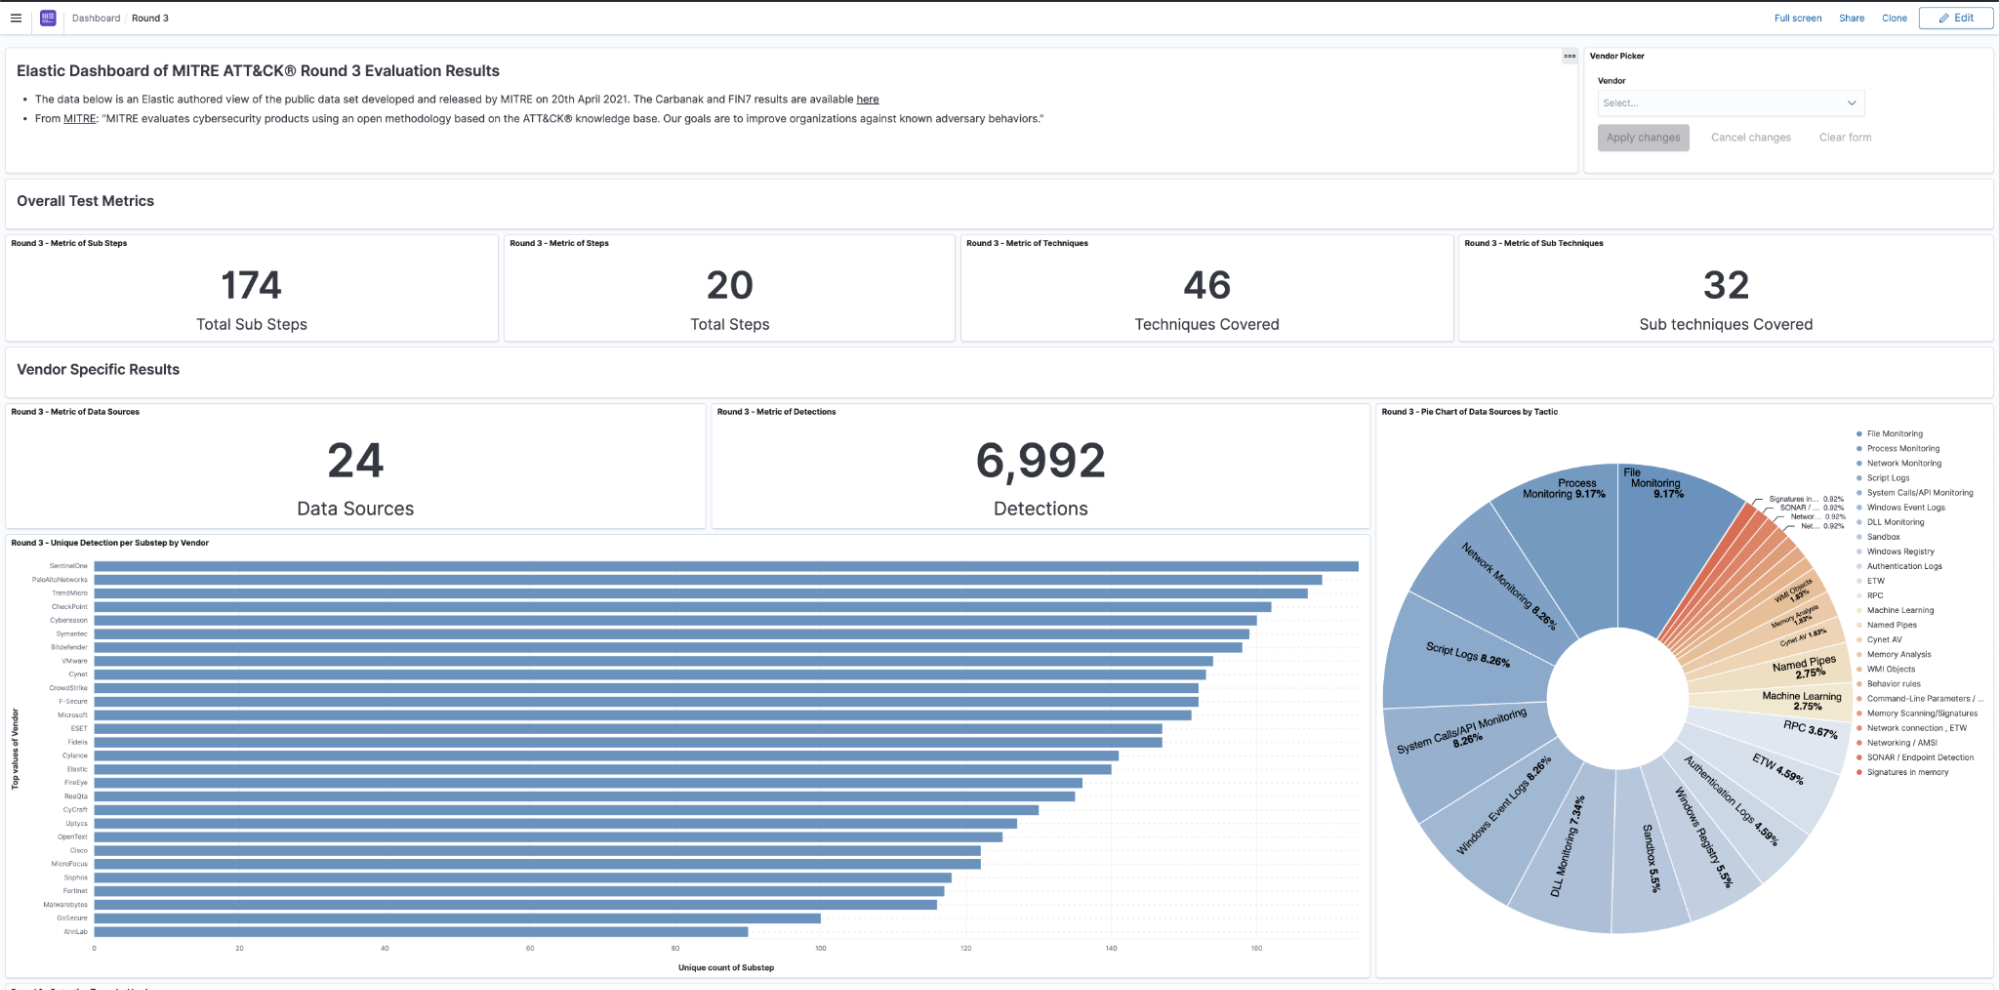Click the Edit dashboard button
Image resolution: width=1999 pixels, height=990 pixels.
click(1955, 18)
